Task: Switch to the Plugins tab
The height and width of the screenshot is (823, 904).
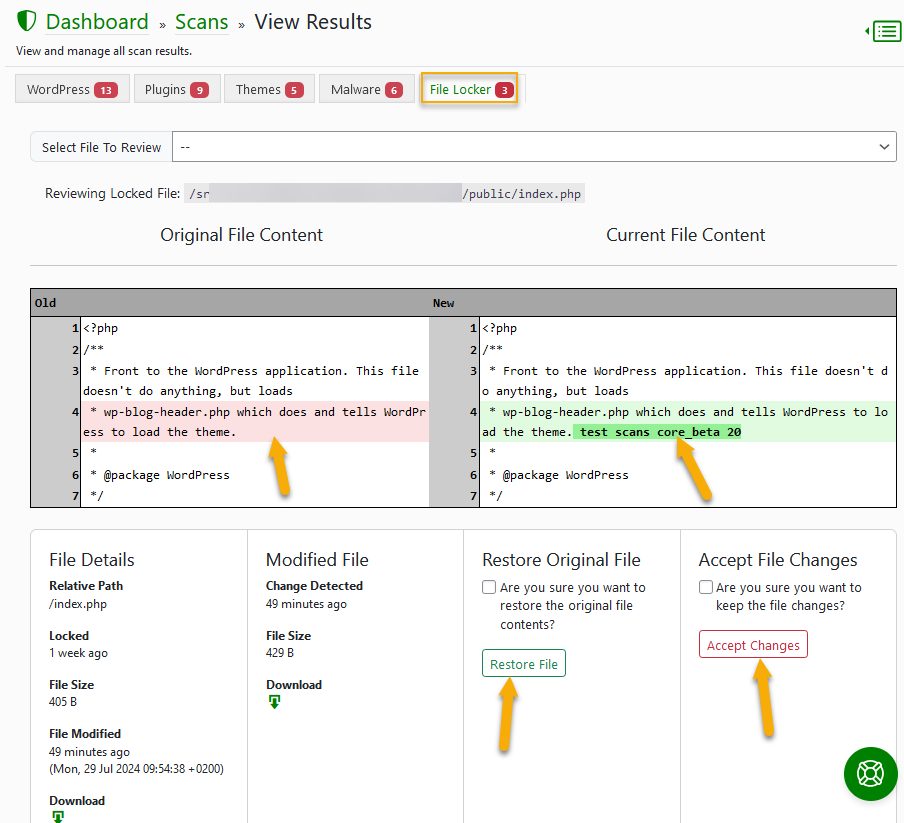Action: pyautogui.click(x=176, y=89)
